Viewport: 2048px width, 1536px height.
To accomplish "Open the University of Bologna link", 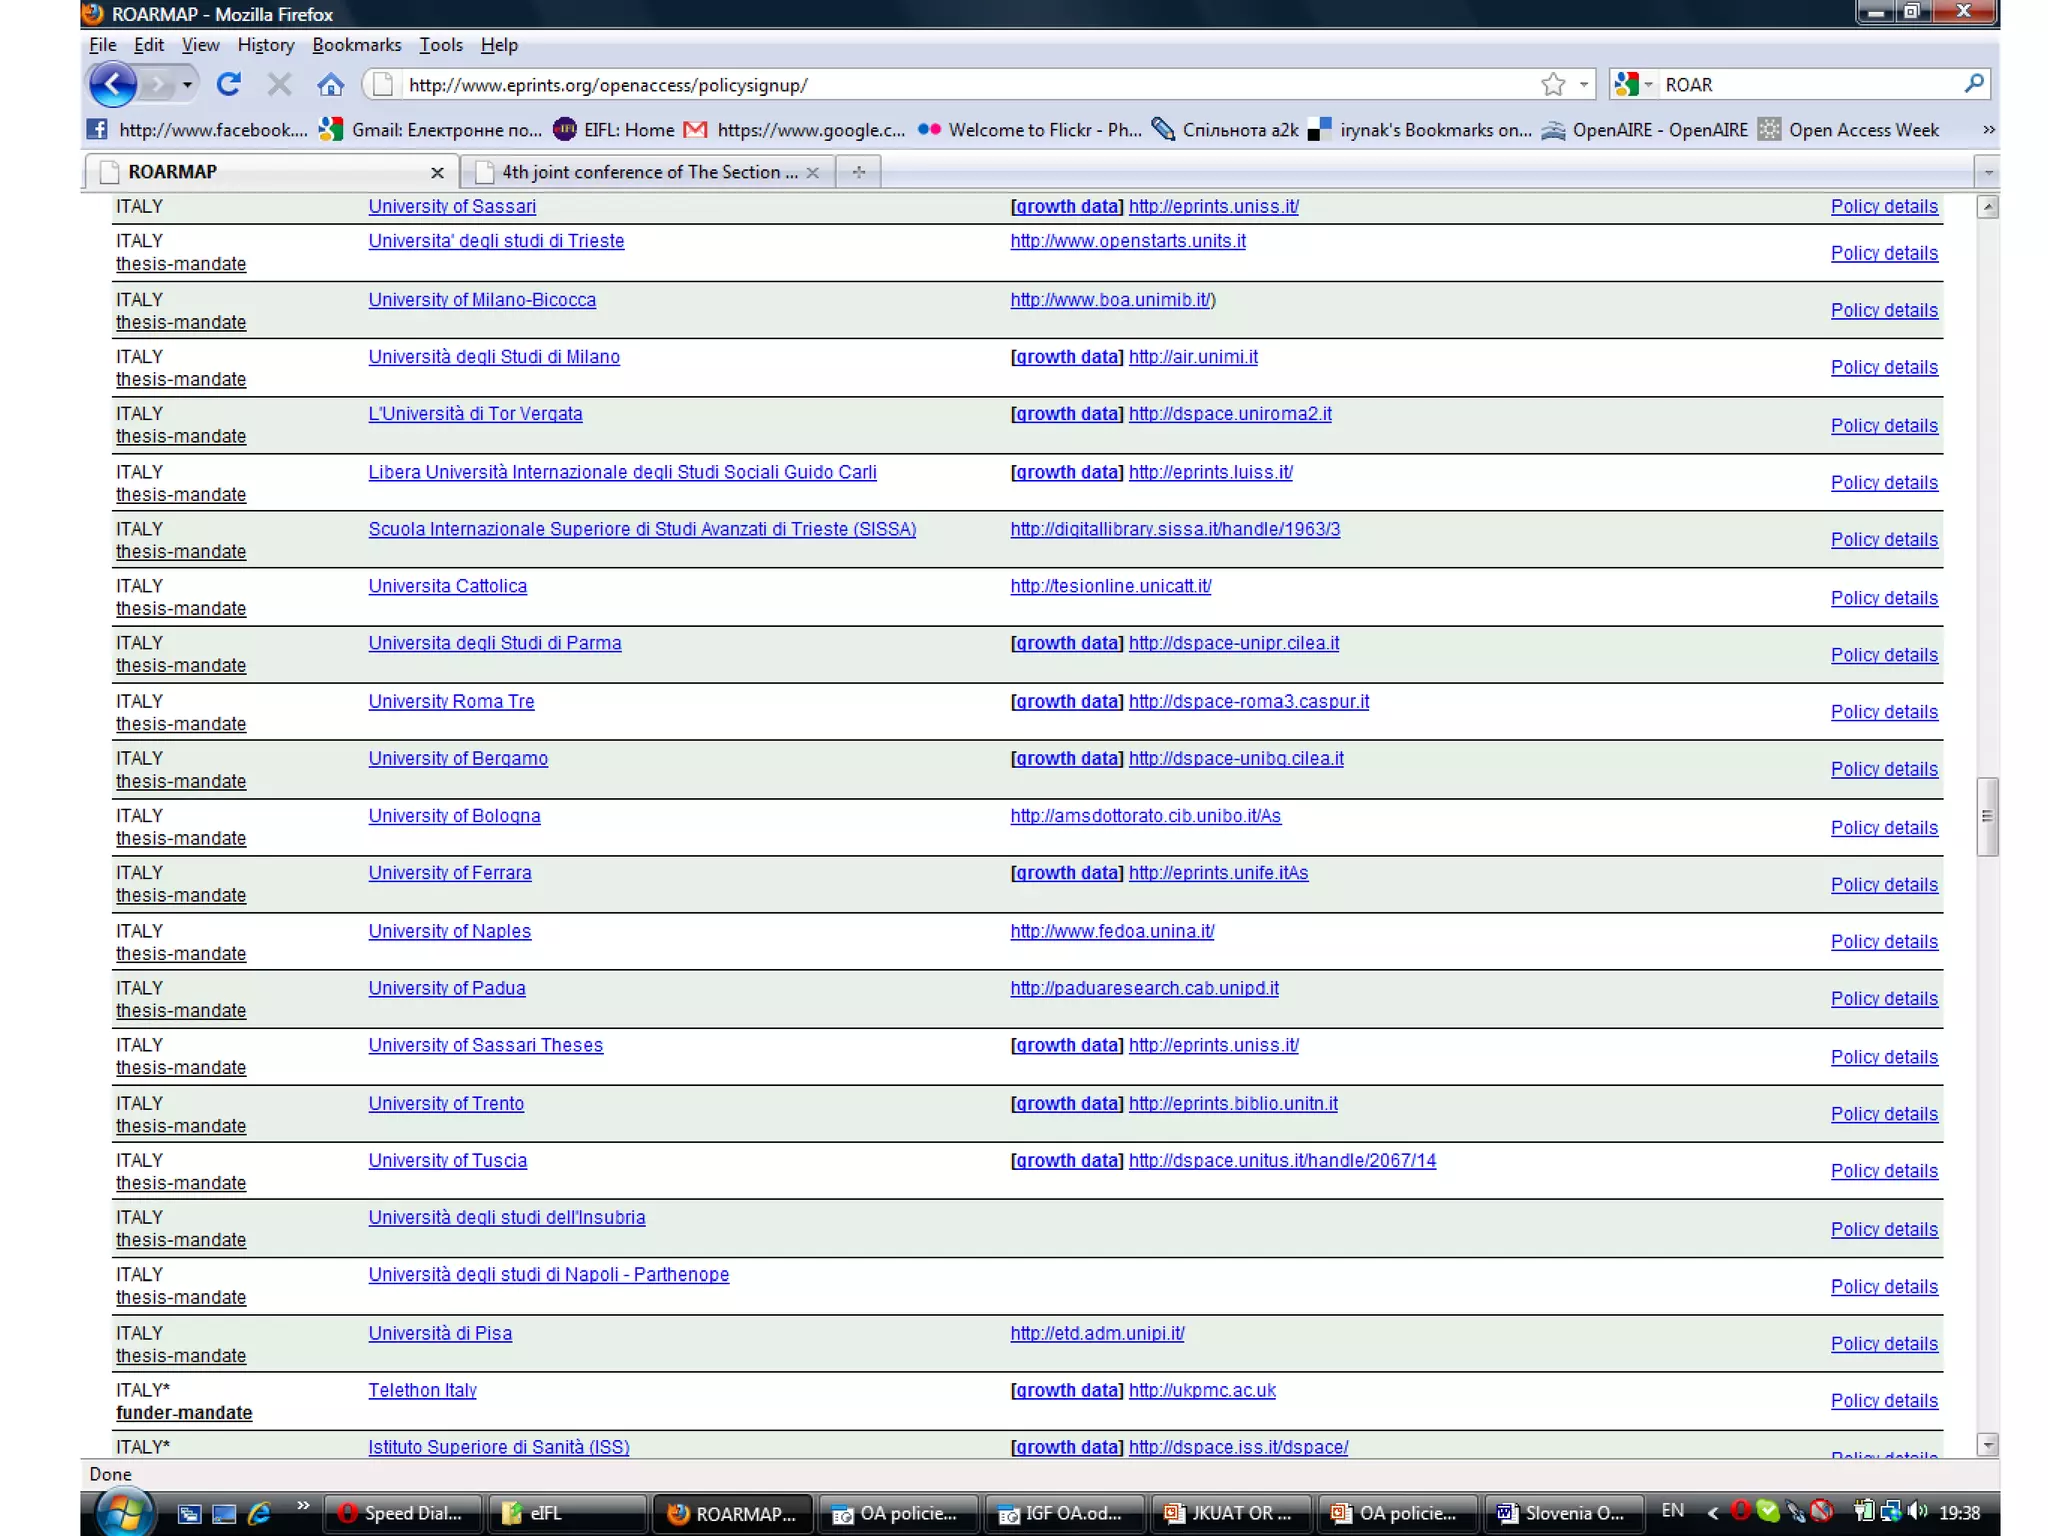I will (454, 816).
